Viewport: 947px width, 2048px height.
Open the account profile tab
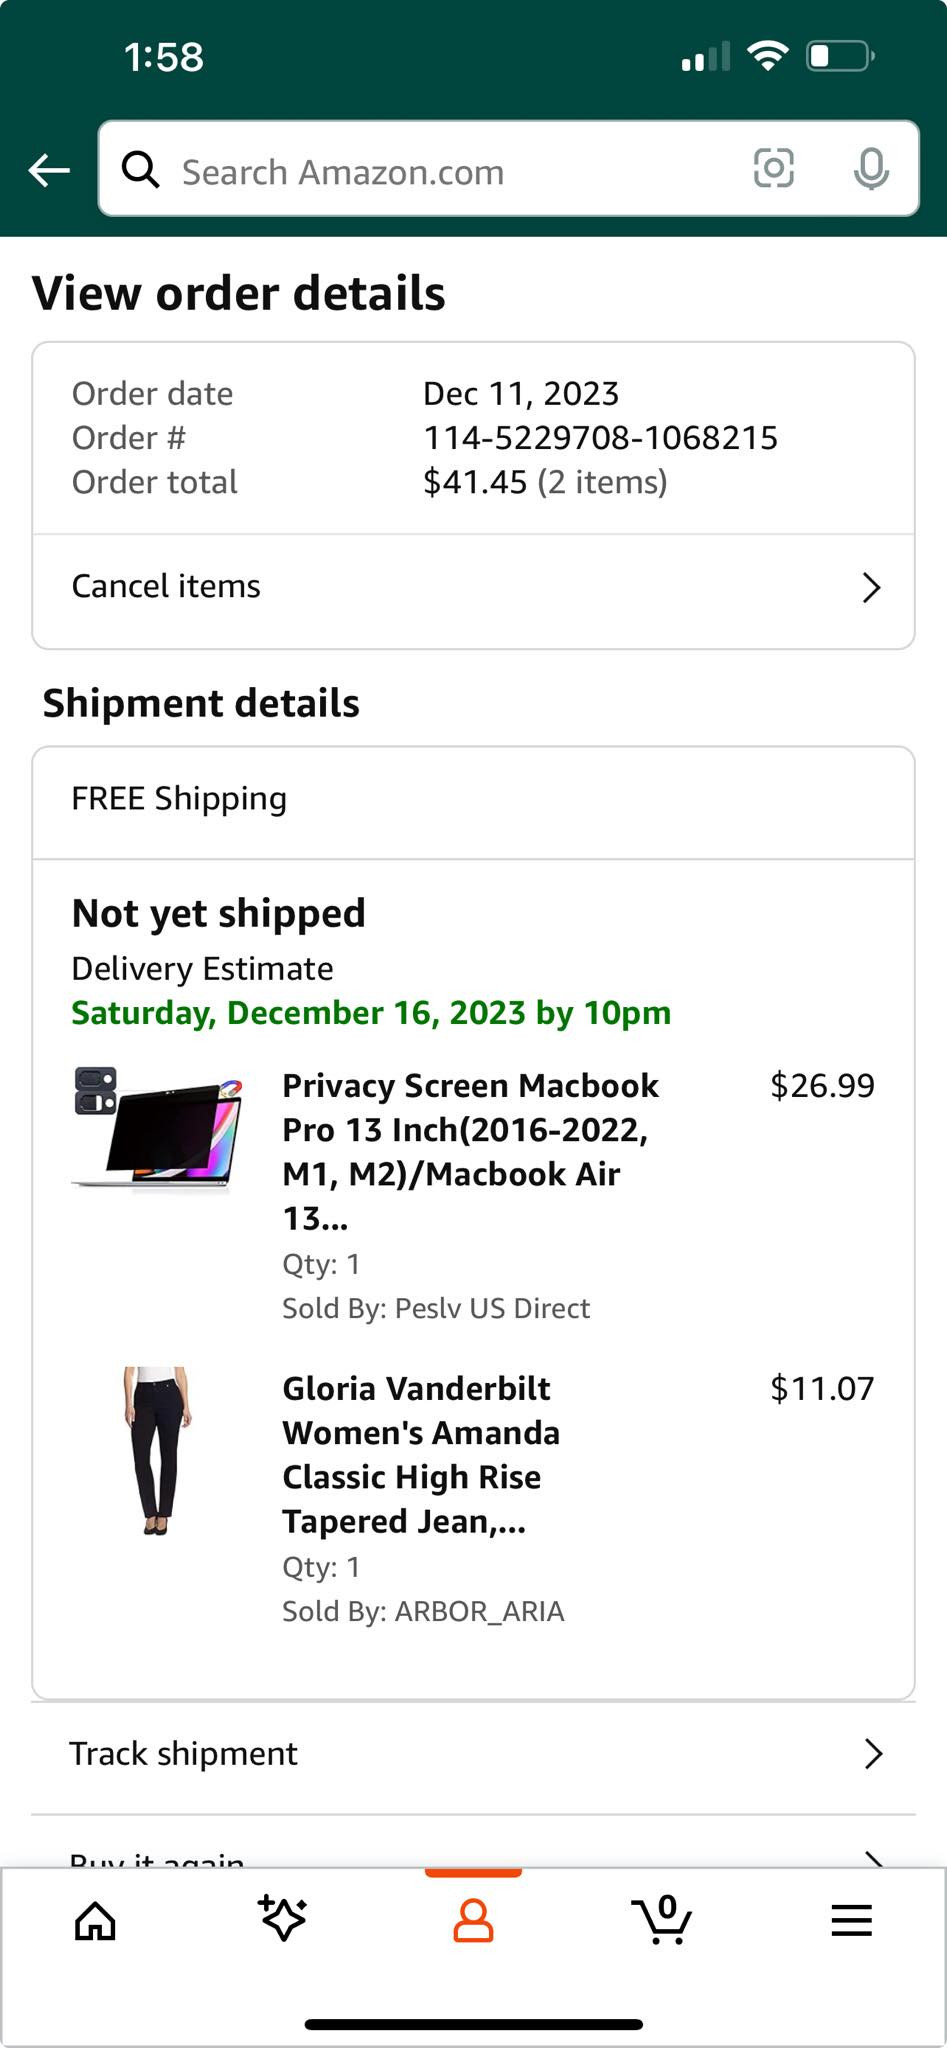473,1921
